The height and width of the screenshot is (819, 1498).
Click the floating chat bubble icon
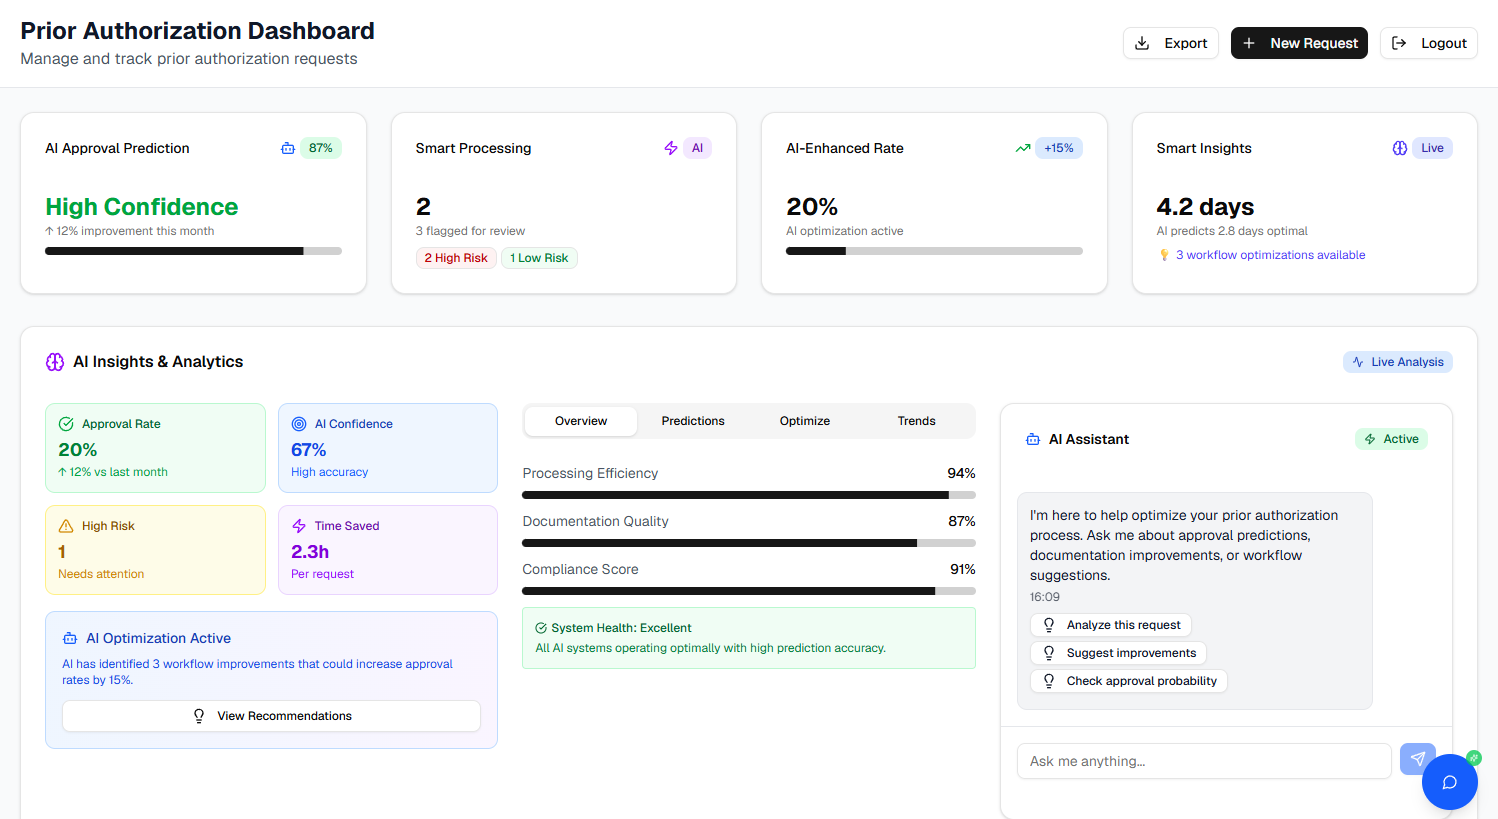coord(1449,782)
